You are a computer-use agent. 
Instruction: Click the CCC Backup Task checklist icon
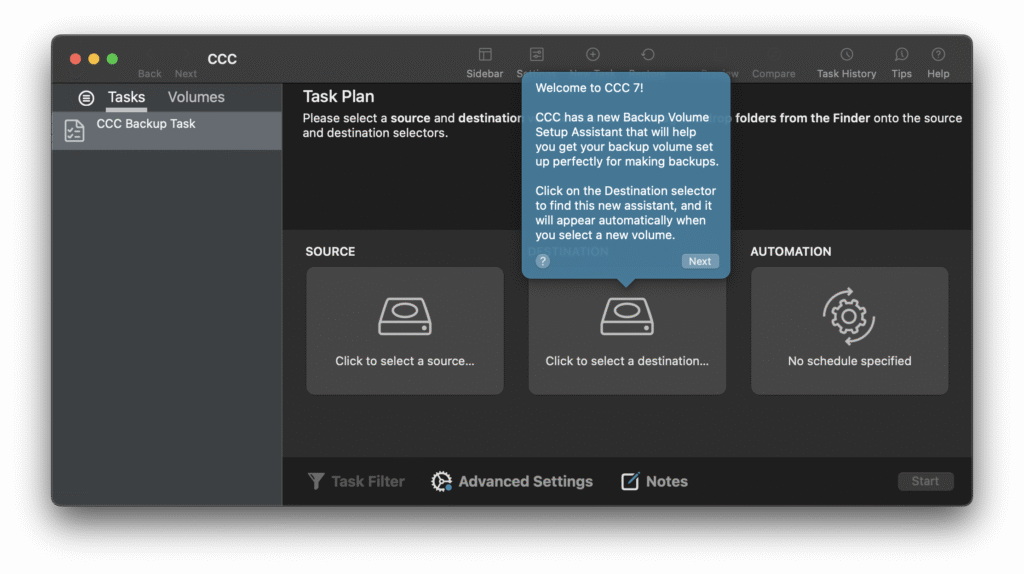click(74, 131)
